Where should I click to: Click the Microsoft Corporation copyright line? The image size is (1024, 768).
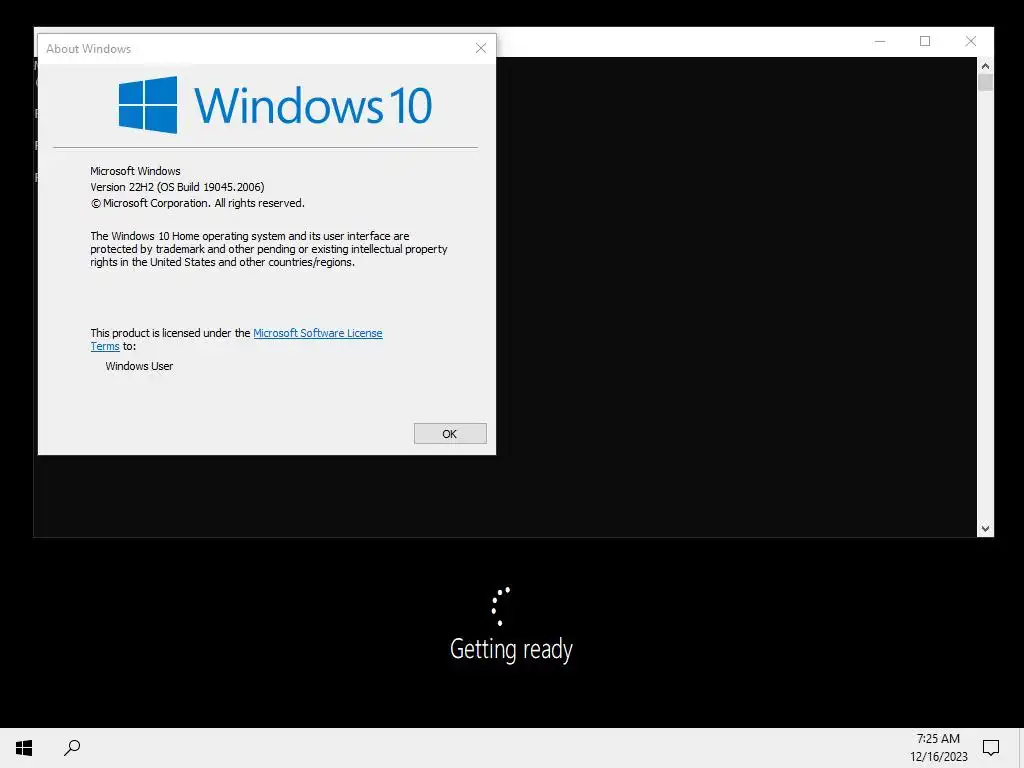pyautogui.click(x=197, y=204)
